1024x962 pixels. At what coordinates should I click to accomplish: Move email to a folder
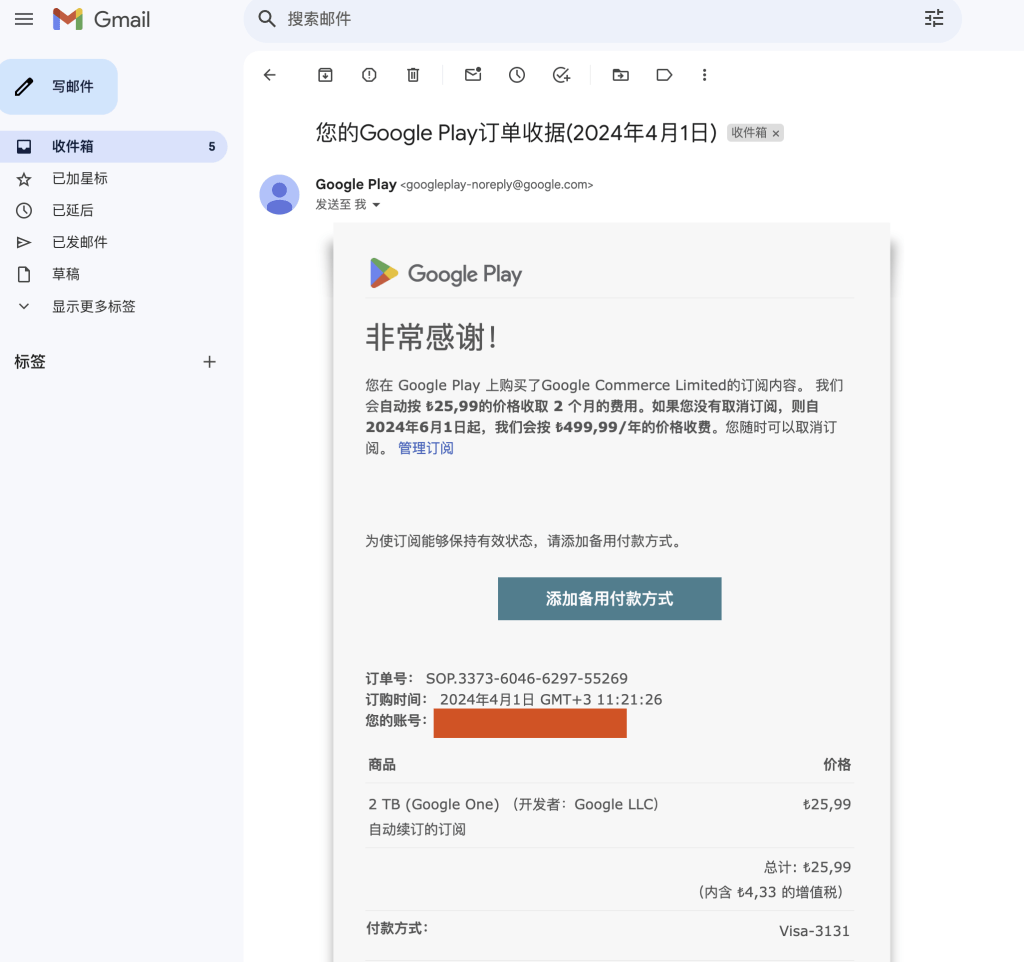click(620, 75)
